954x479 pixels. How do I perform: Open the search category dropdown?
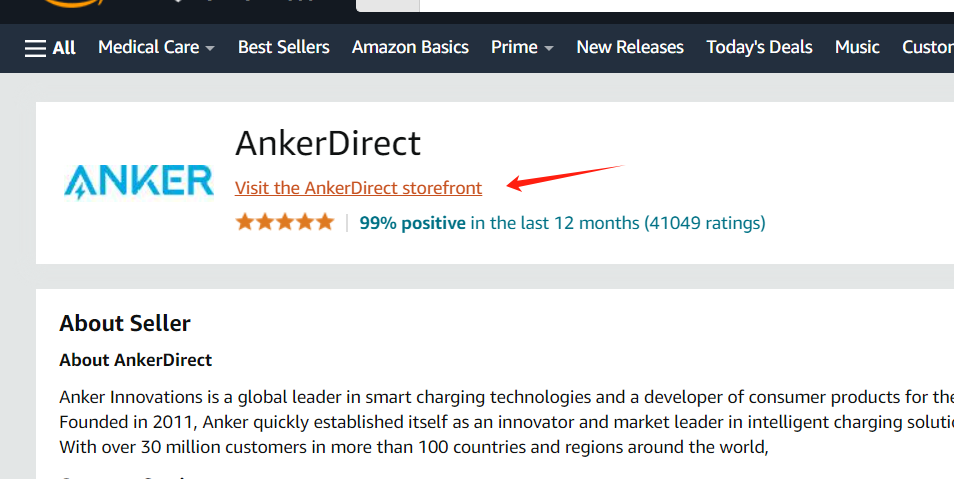click(x=387, y=5)
